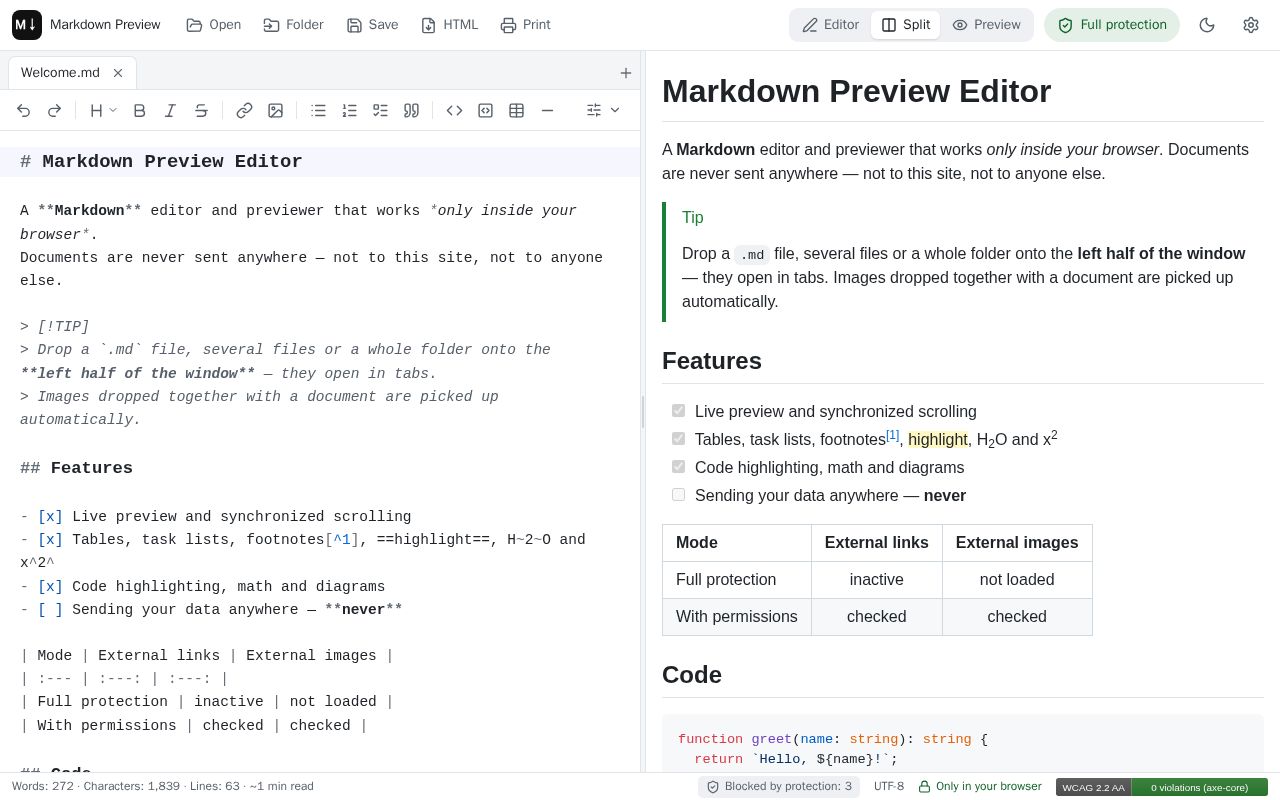This screenshot has width=1280, height=800.
Task: Open footnote [1] link in preview
Action: click(x=893, y=435)
